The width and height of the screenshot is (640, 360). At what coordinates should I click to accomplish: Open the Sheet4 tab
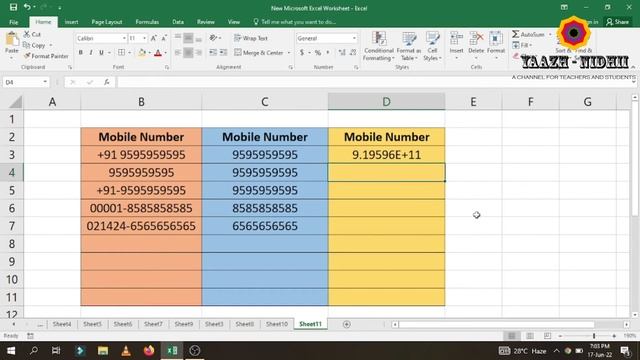click(62, 324)
